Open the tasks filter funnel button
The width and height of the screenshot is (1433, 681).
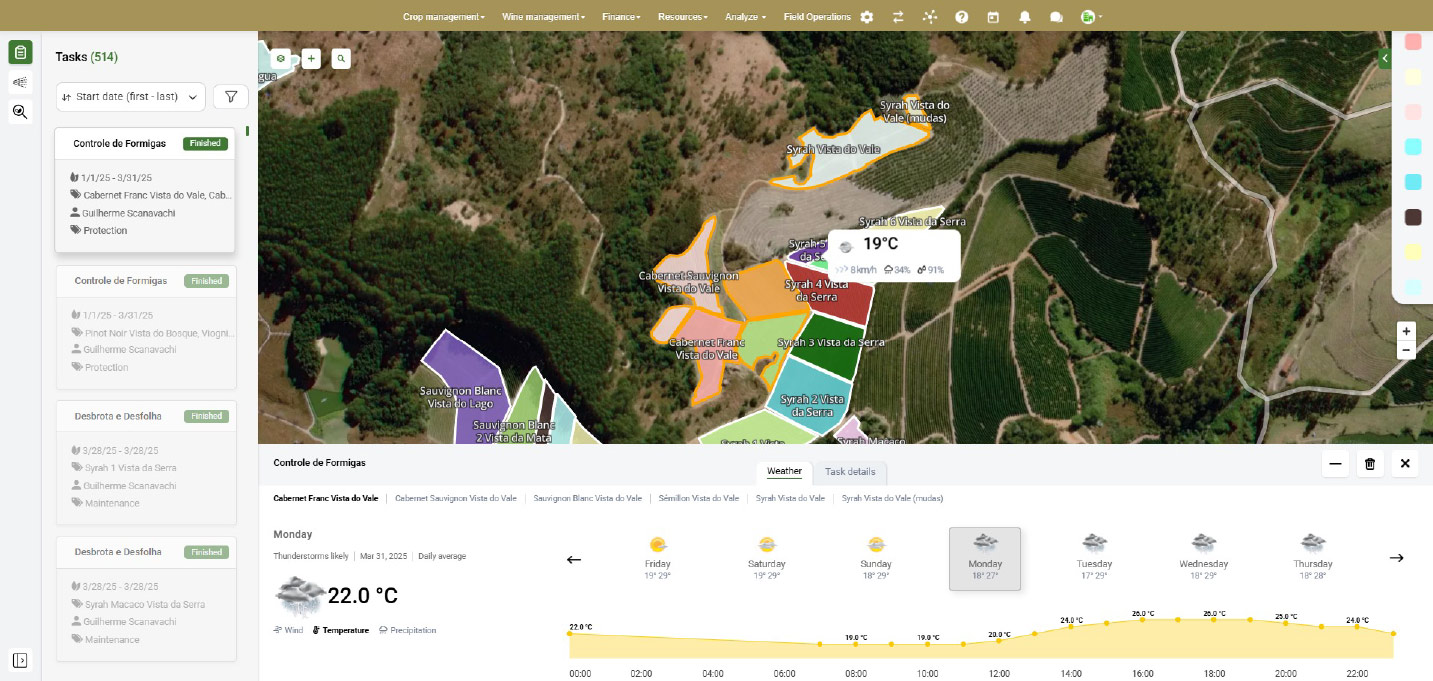coord(231,97)
